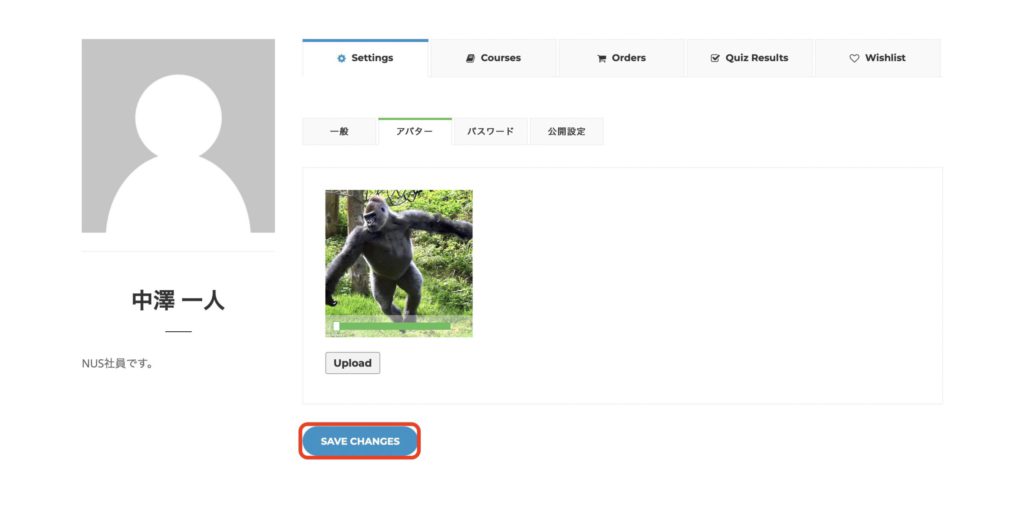Open the パスワード sub-tab
The image size is (1024, 525).
(x=490, y=131)
